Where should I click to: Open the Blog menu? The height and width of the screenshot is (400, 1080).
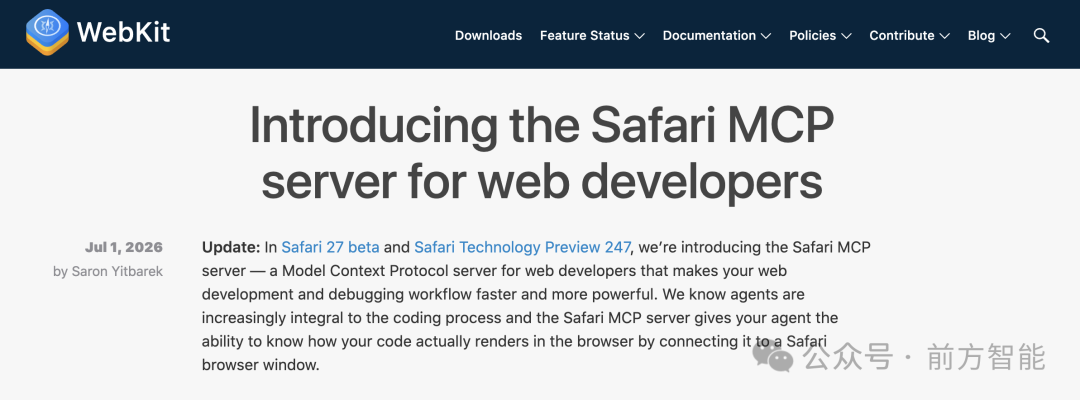coord(981,35)
